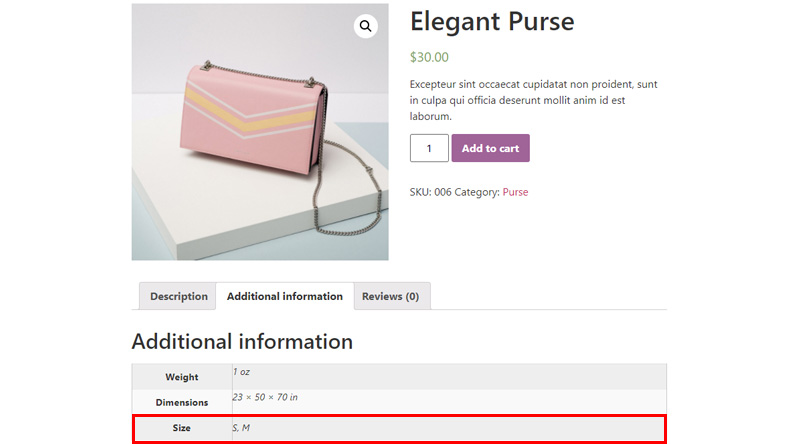Select the Size attribute row label
Screen dimensions: 800x444
pos(182,428)
